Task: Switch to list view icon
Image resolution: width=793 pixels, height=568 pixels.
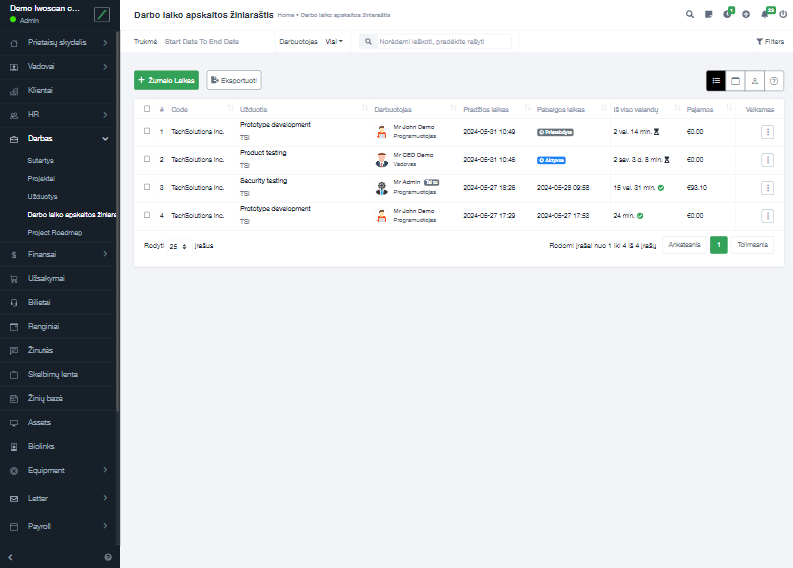Action: [716, 80]
